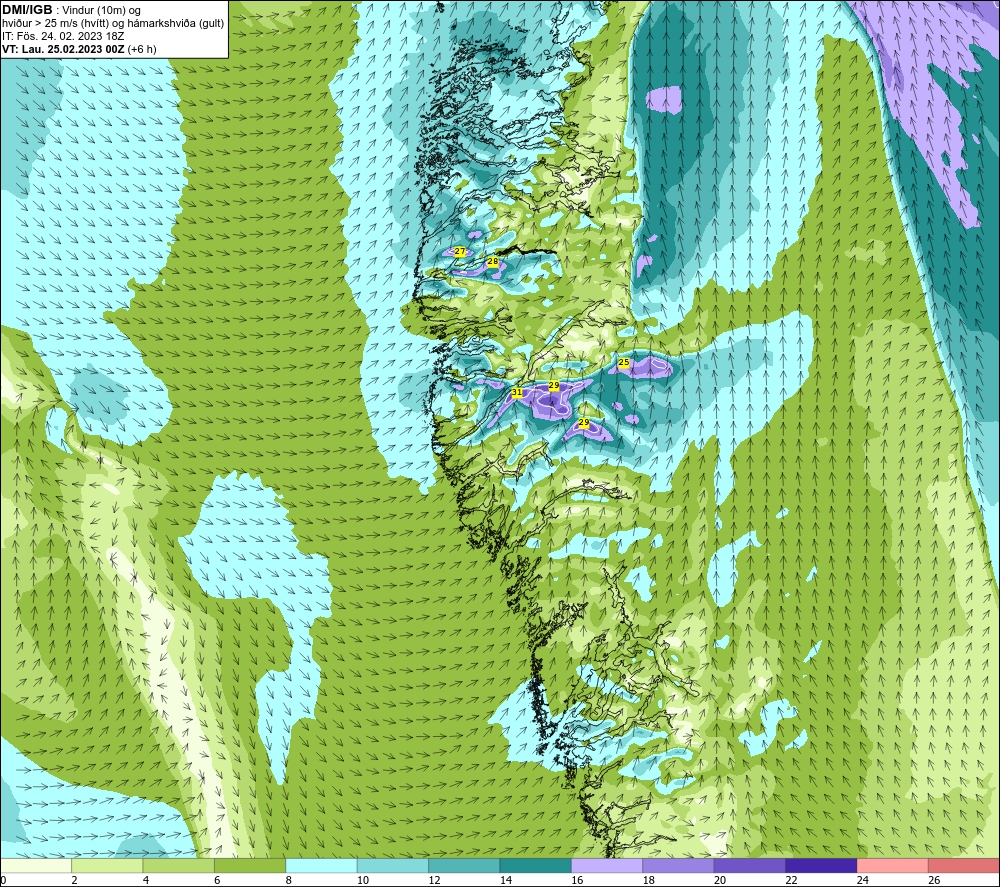
Task: Click the "DMI/IGB : Vindur (10m) og" title text
Action: pyautogui.click(x=71, y=10)
